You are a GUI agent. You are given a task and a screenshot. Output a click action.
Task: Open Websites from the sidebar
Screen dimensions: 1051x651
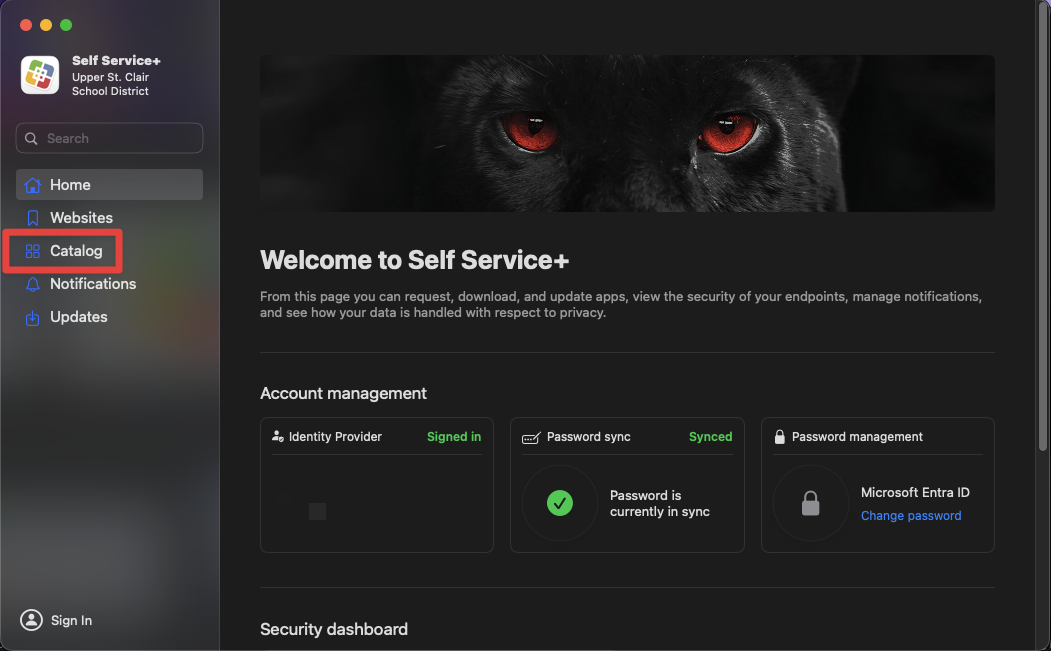click(x=81, y=218)
